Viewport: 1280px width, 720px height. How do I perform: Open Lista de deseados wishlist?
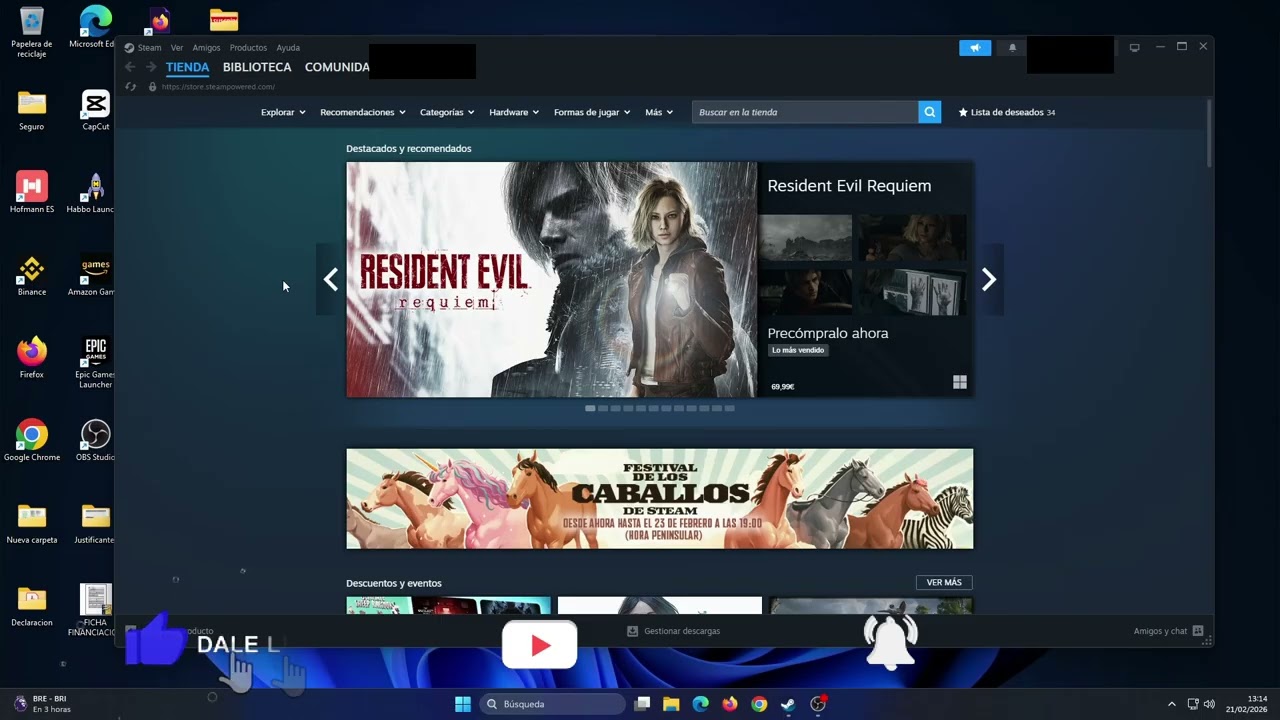pos(1006,112)
